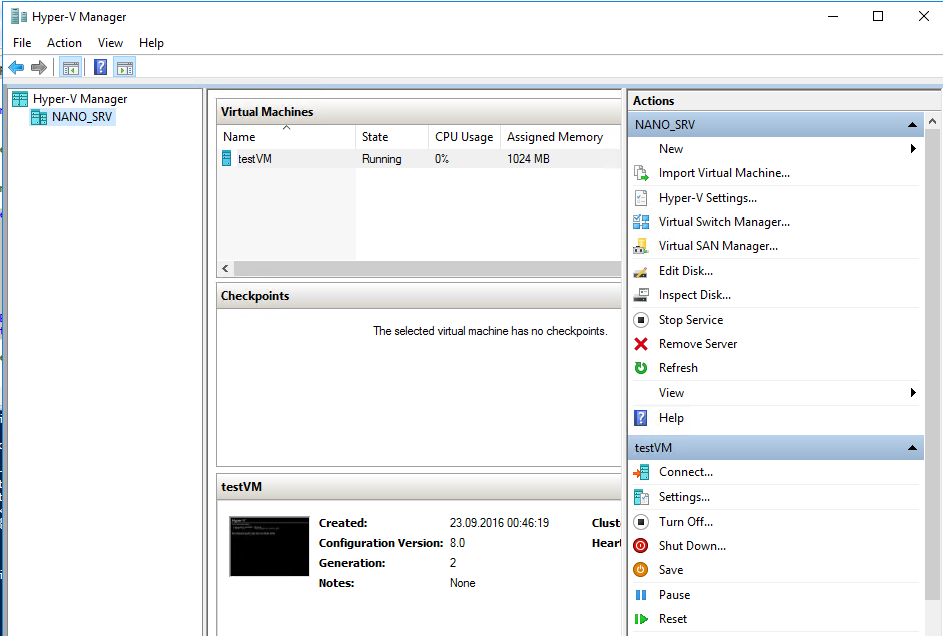The image size is (943, 636).
Task: Click the Hyper-V Manager root tree icon
Action: click(20, 99)
